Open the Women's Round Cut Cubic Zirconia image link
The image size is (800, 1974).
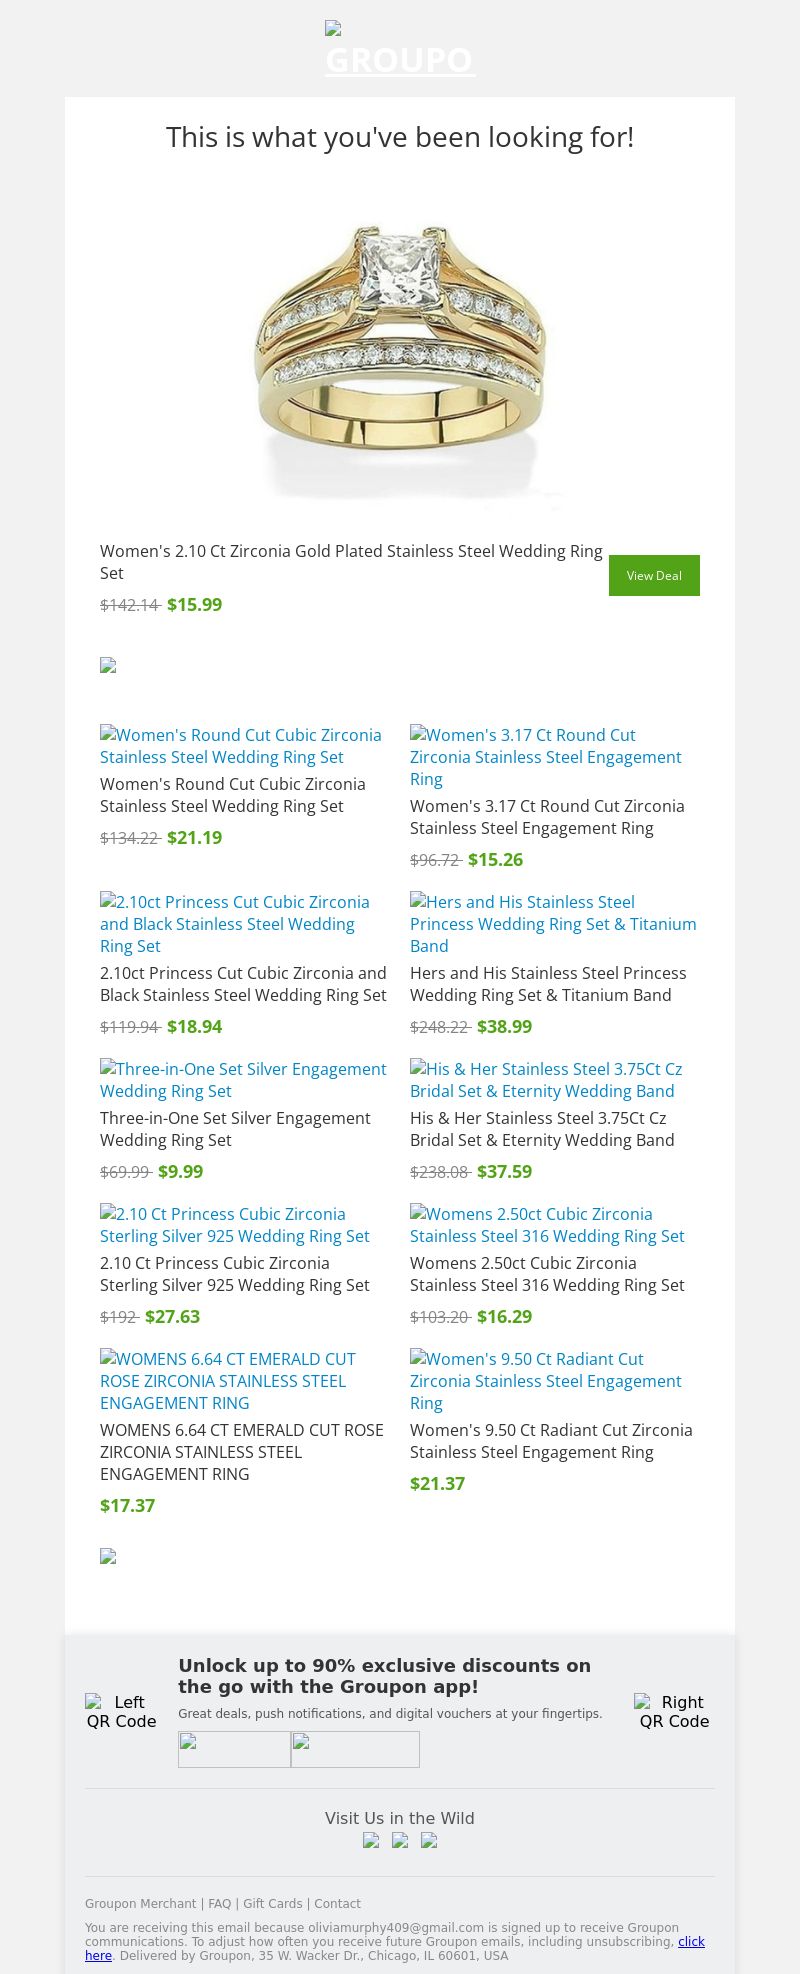pos(240,746)
